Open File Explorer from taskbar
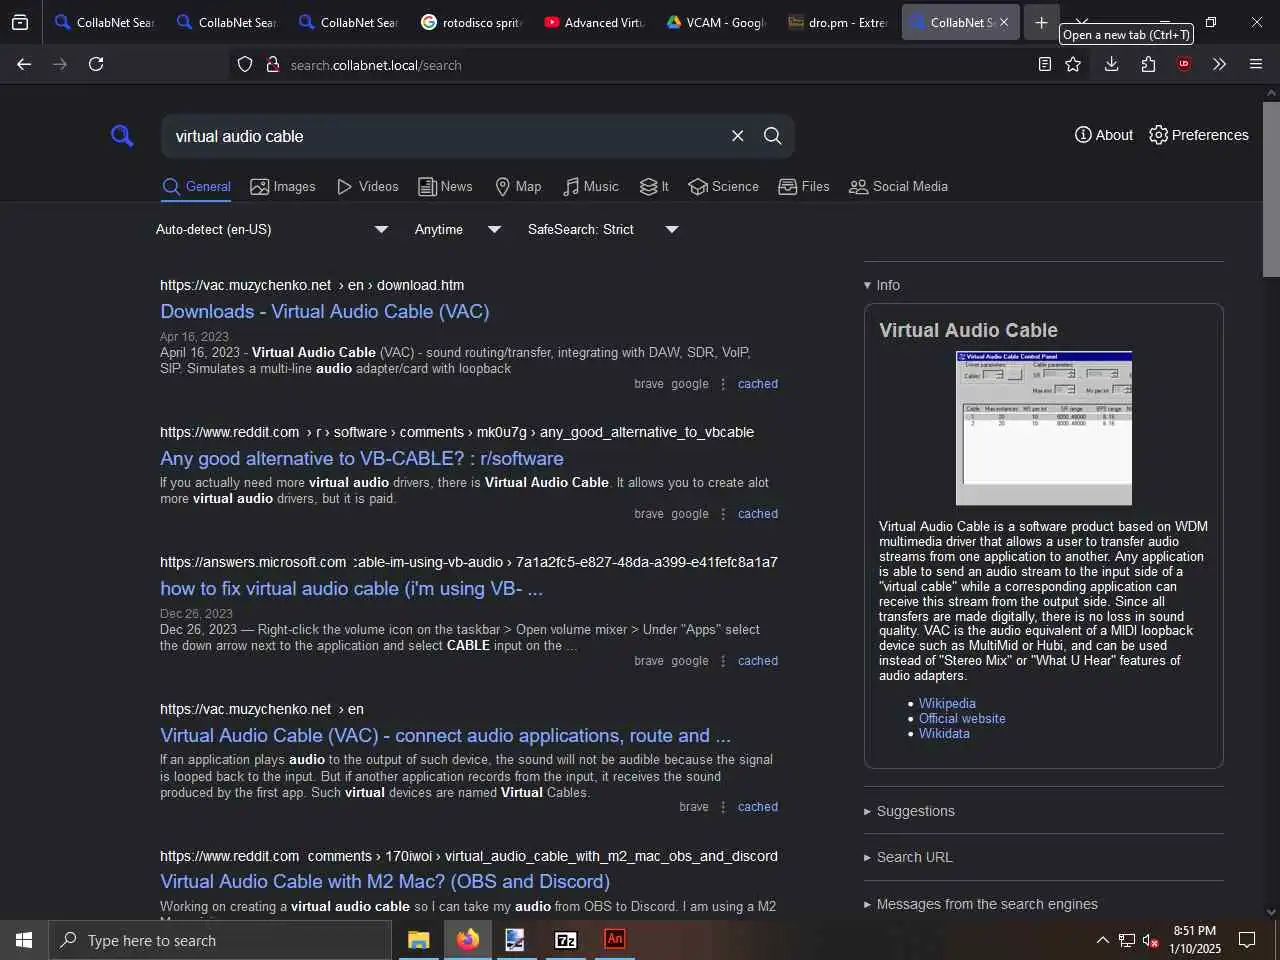This screenshot has height=960, width=1280. click(418, 940)
